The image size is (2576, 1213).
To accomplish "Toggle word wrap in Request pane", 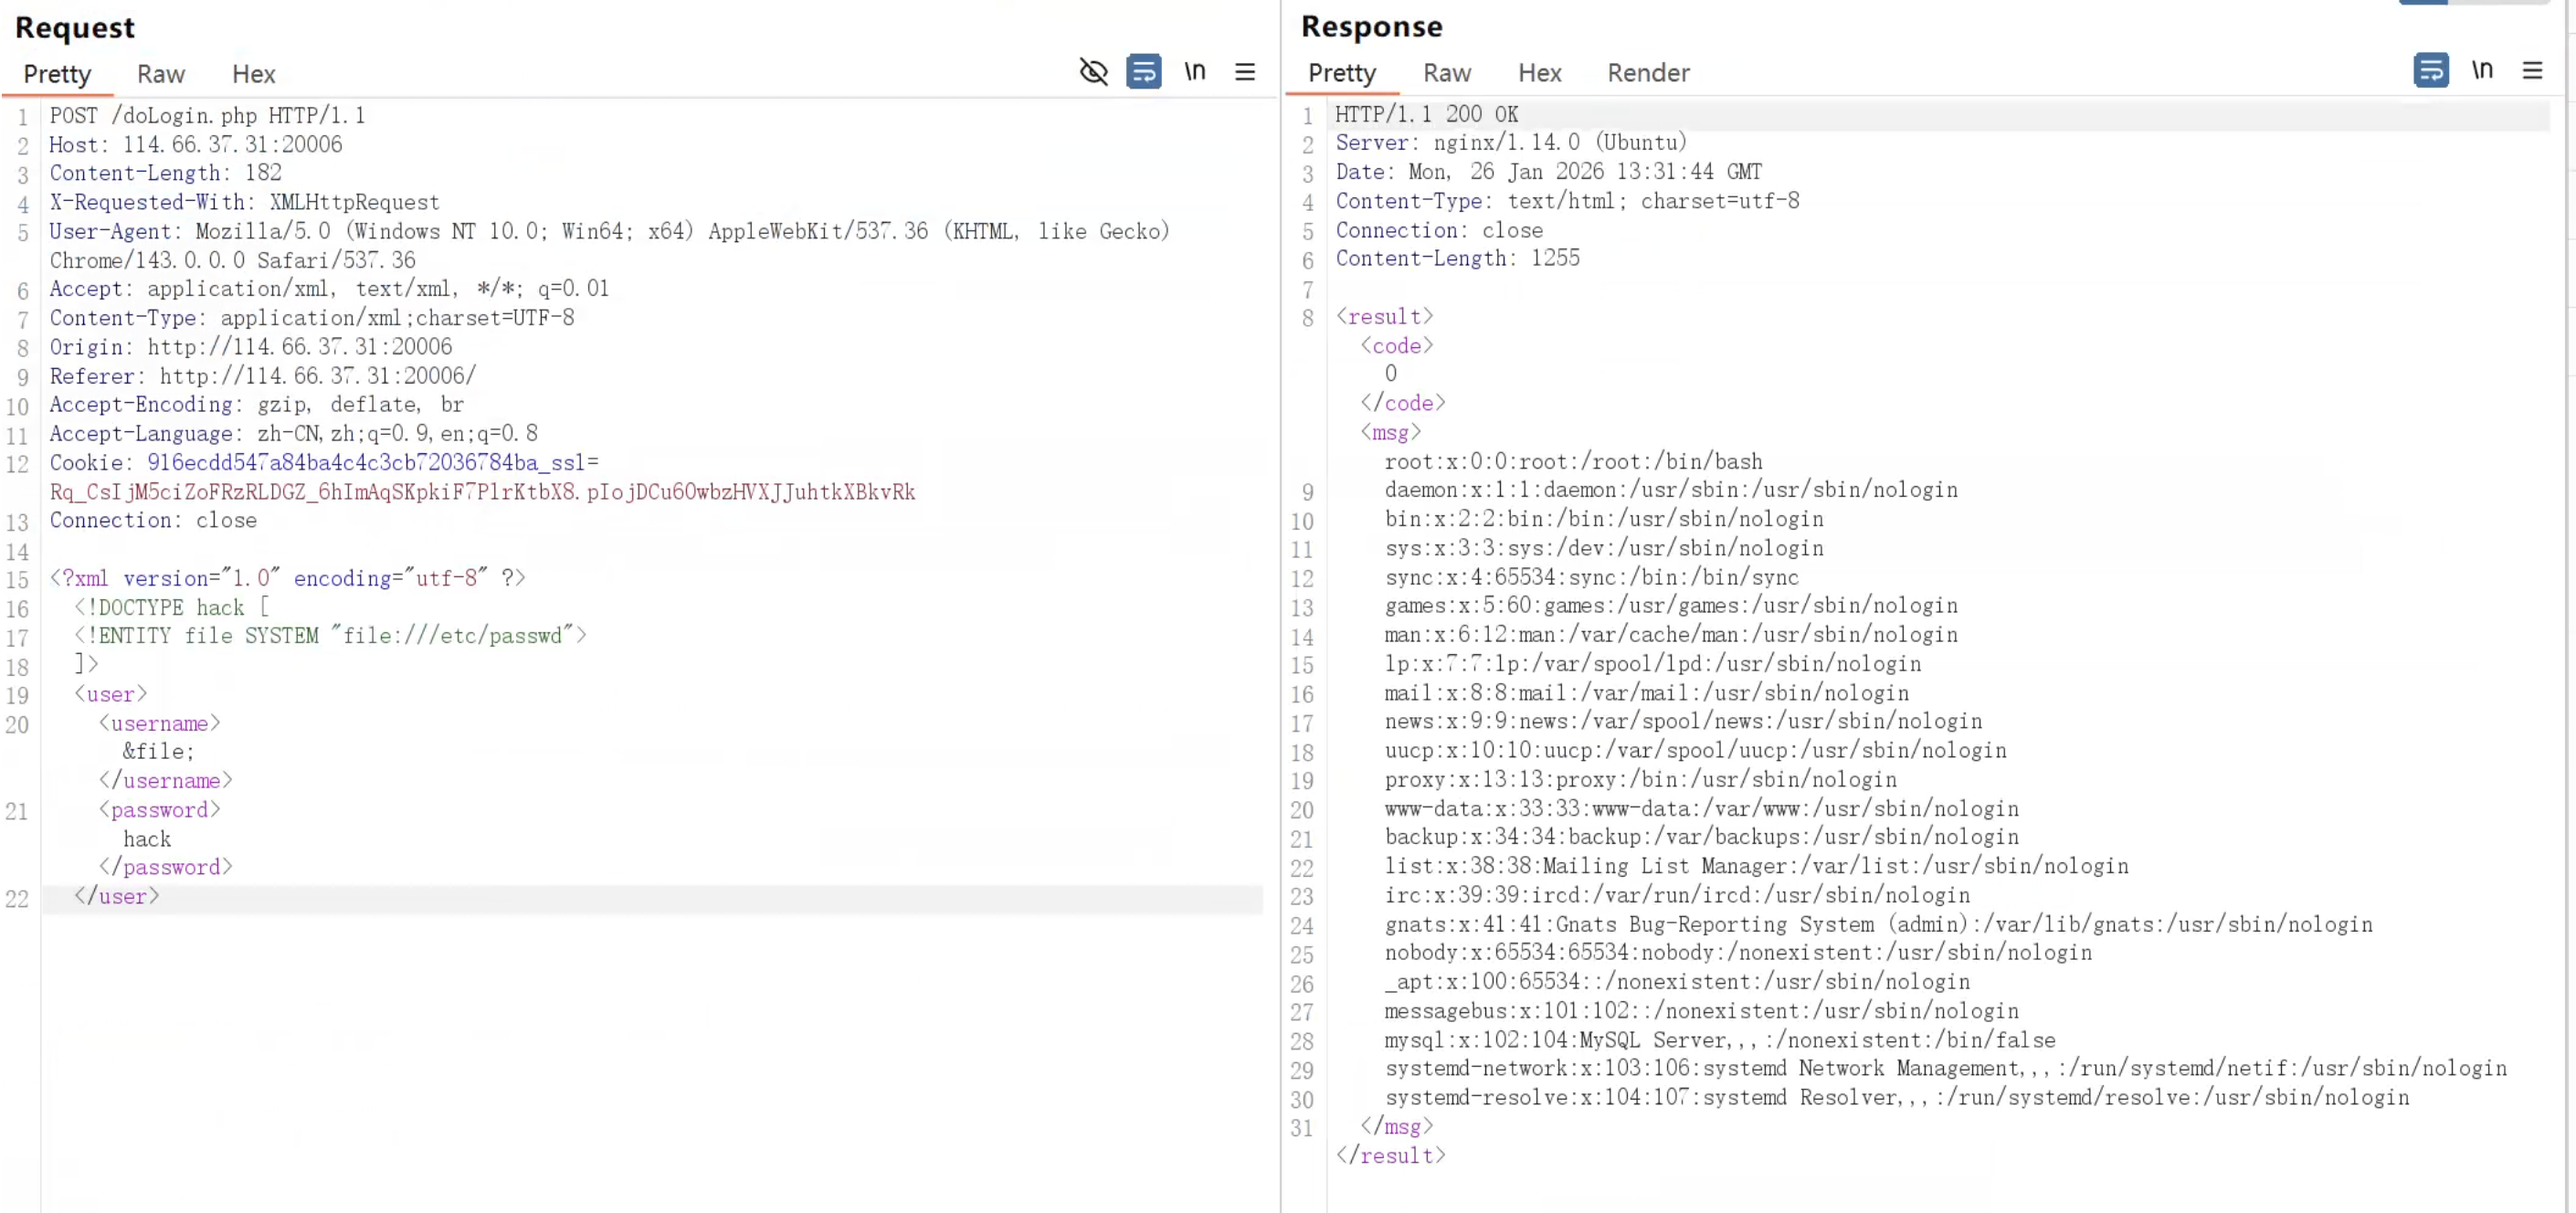I will [x=1143, y=72].
